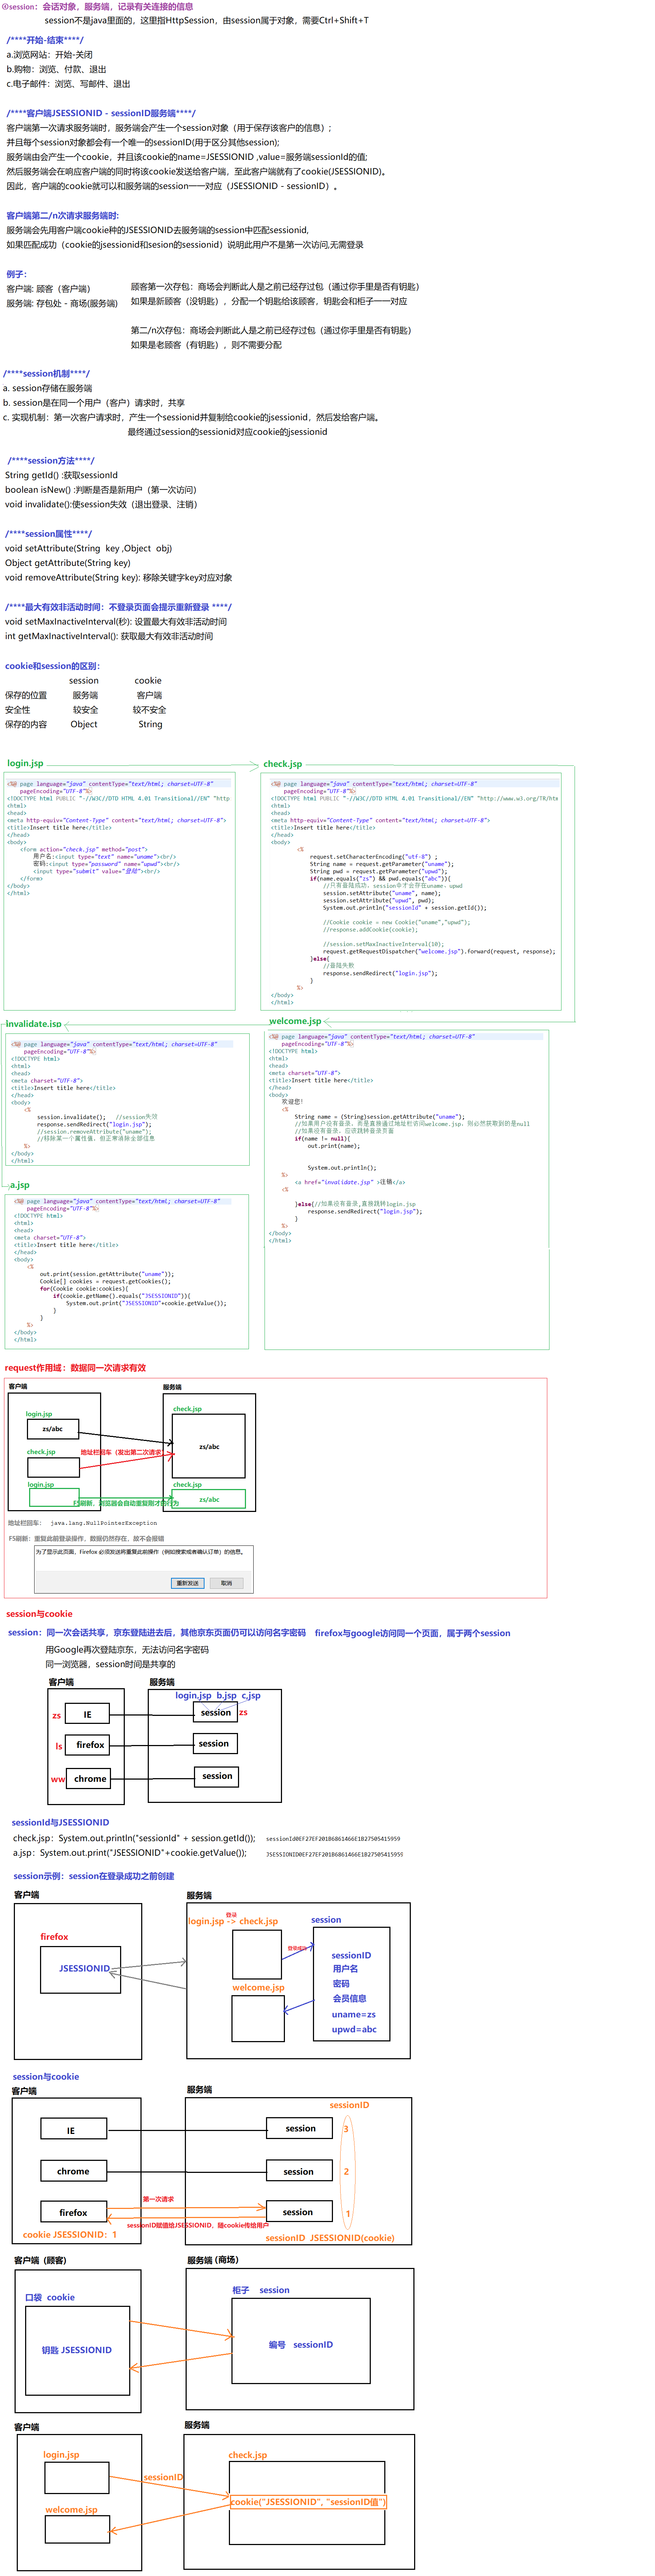Image resolution: width=655 pixels, height=2576 pixels.
Task: Select the firefox box beside ls label
Action: click(x=90, y=1745)
